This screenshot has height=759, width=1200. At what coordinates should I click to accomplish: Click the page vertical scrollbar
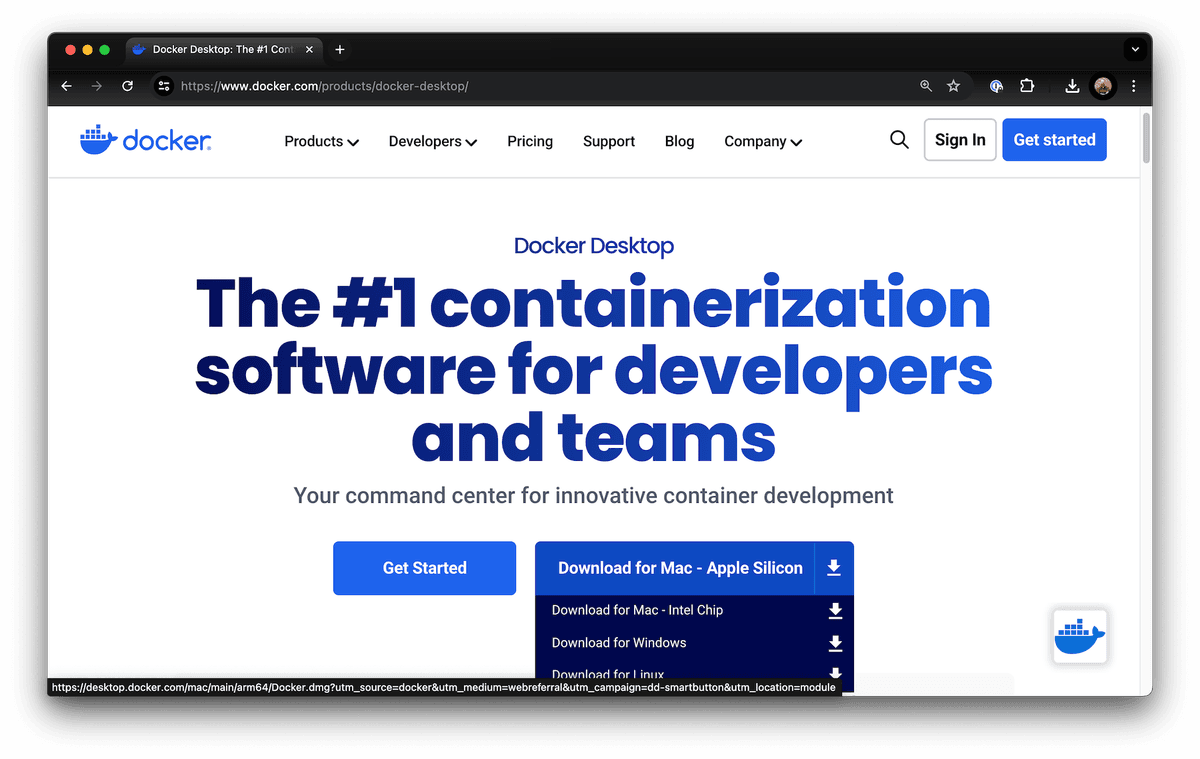1145,138
